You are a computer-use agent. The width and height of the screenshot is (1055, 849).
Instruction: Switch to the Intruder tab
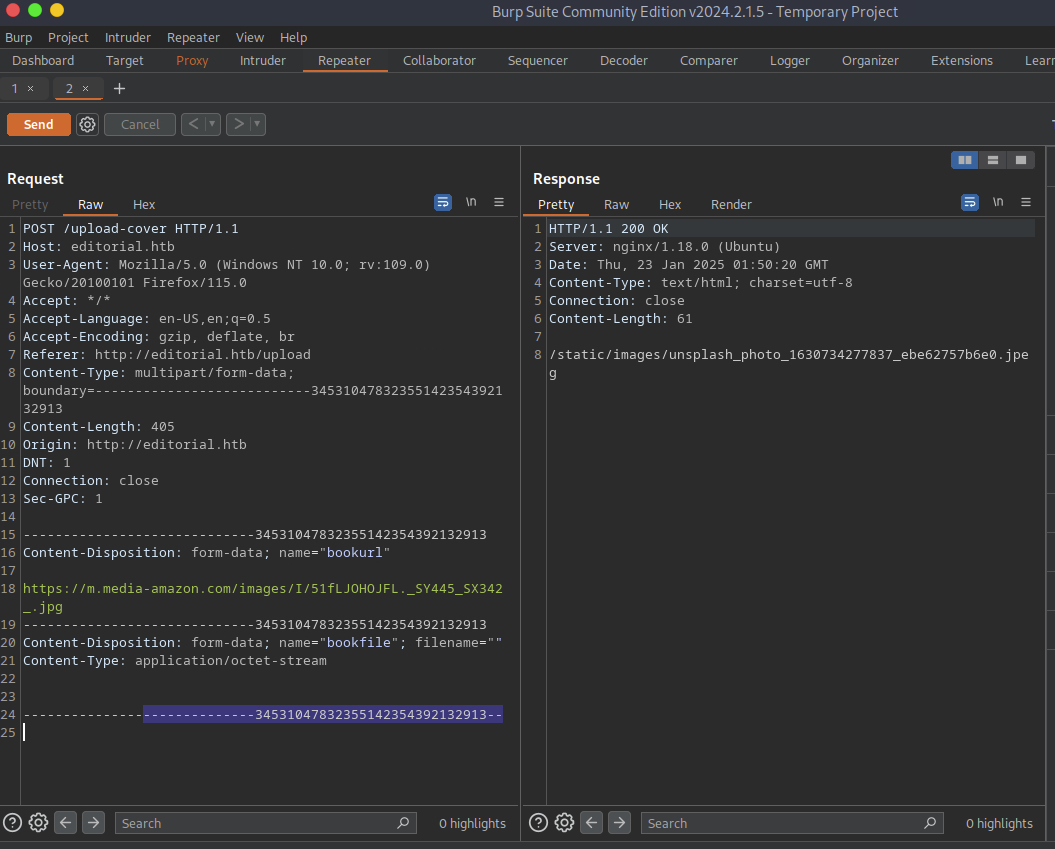pos(262,61)
